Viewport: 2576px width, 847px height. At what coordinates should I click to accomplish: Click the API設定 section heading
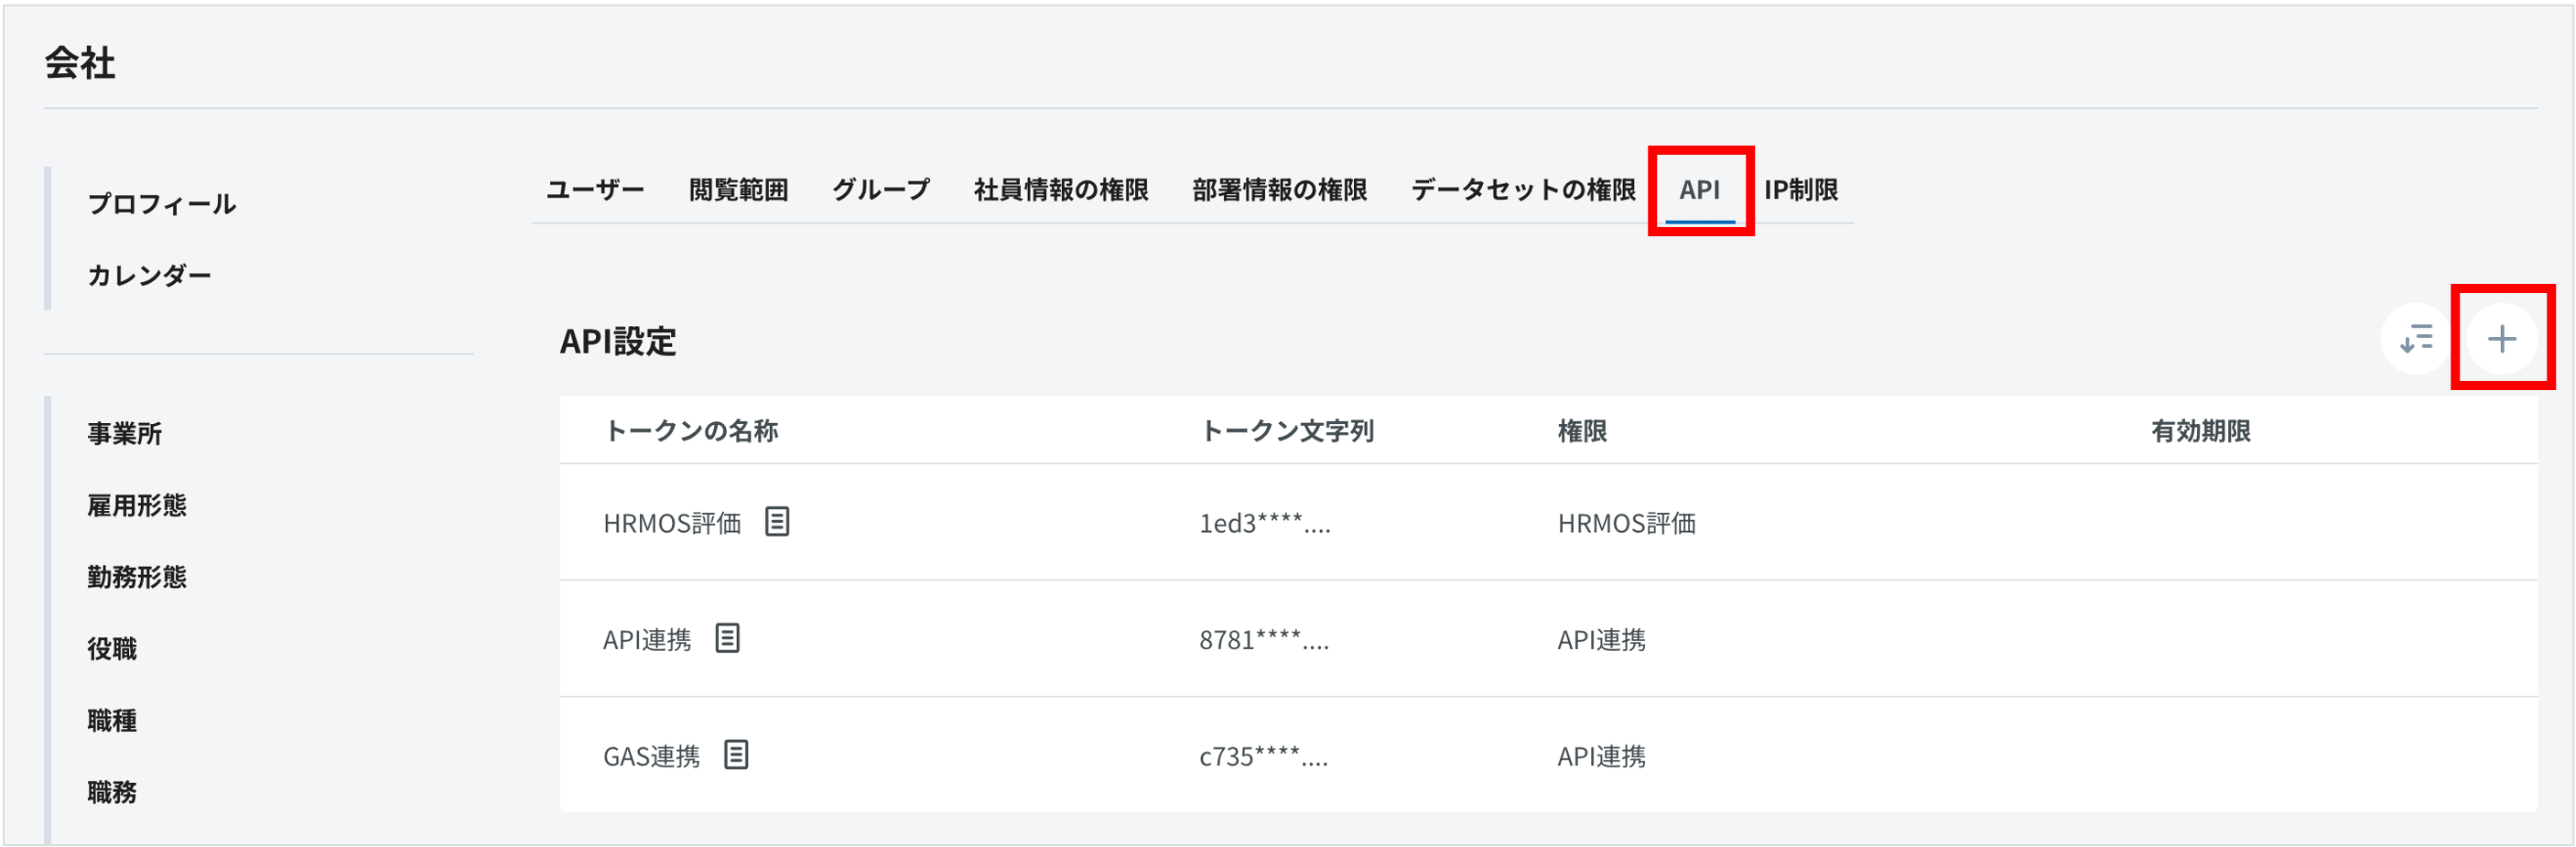(x=618, y=342)
